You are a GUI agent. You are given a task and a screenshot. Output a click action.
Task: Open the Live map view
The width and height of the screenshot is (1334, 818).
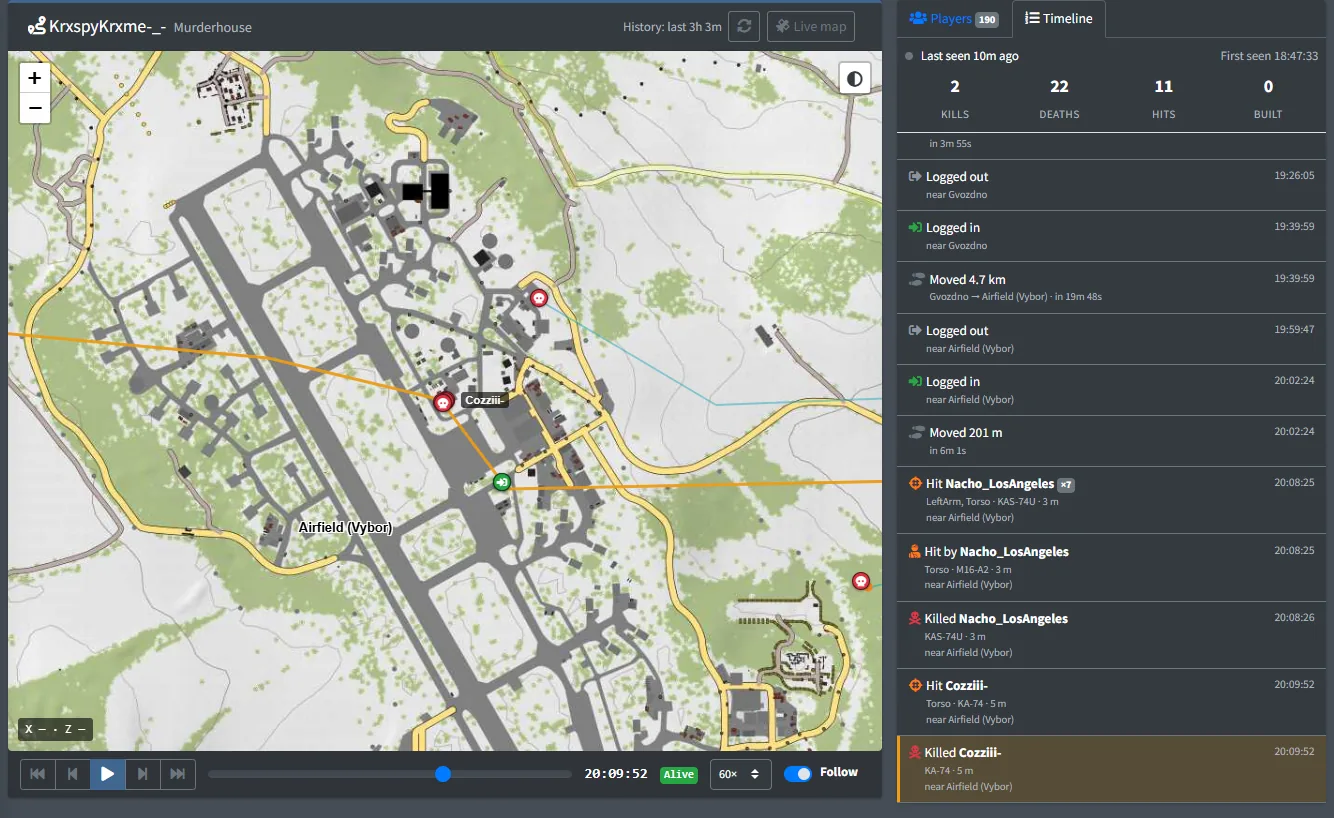tap(811, 27)
